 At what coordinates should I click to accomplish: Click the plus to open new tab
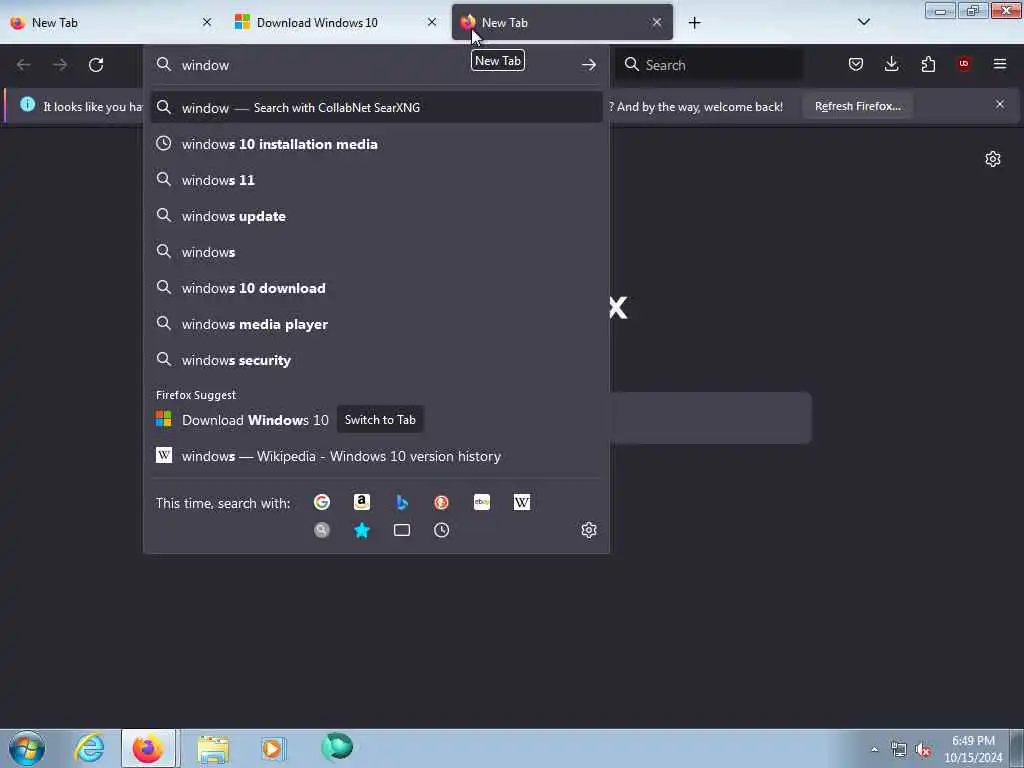coord(694,23)
